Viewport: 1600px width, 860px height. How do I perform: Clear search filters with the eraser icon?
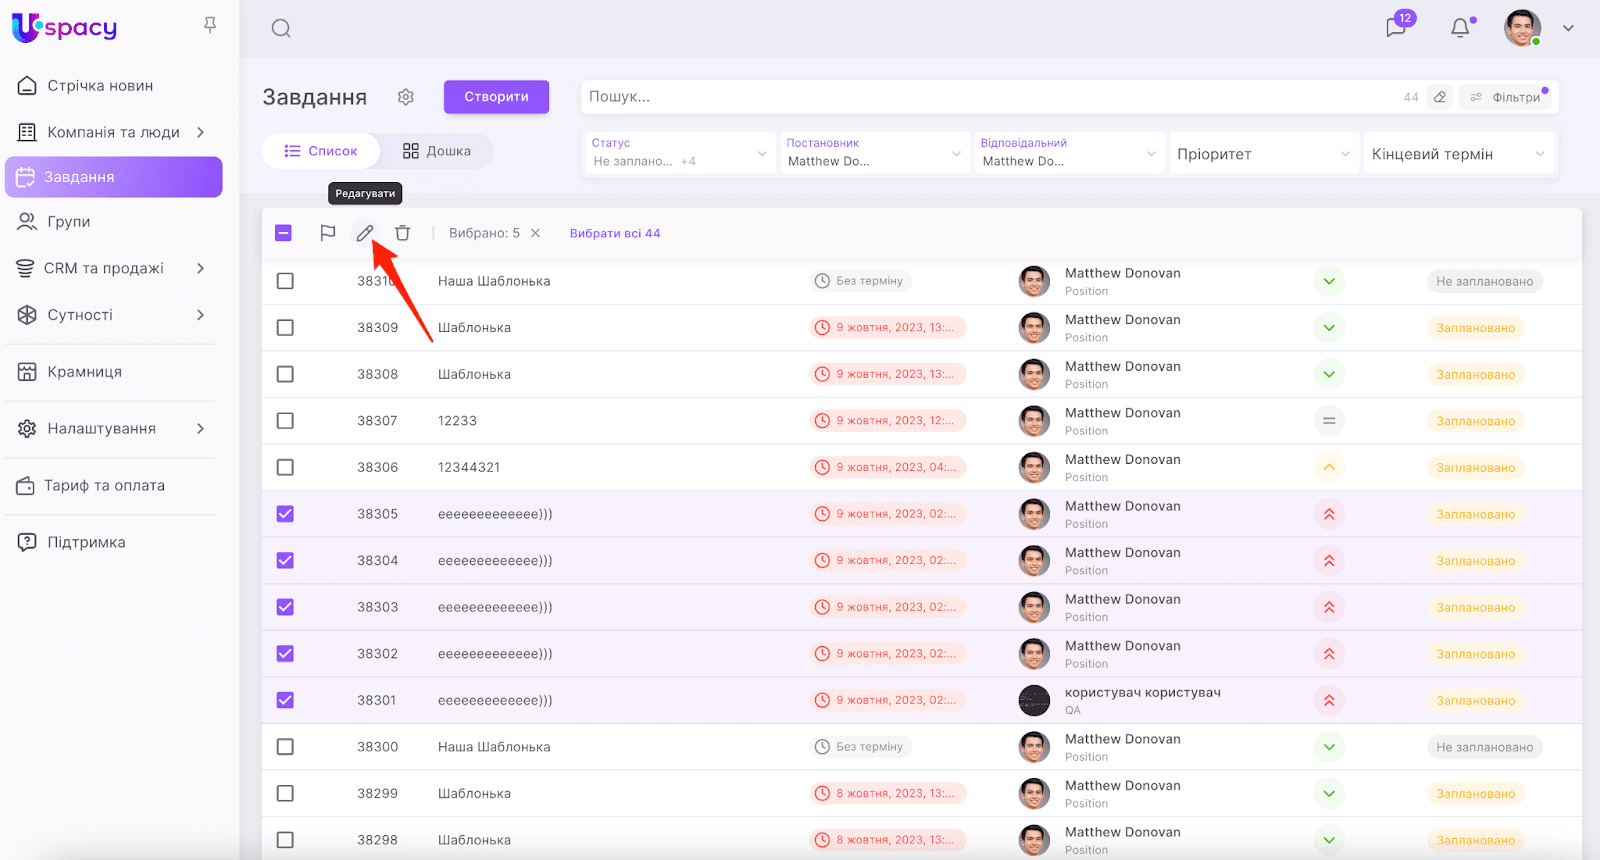tap(1440, 97)
